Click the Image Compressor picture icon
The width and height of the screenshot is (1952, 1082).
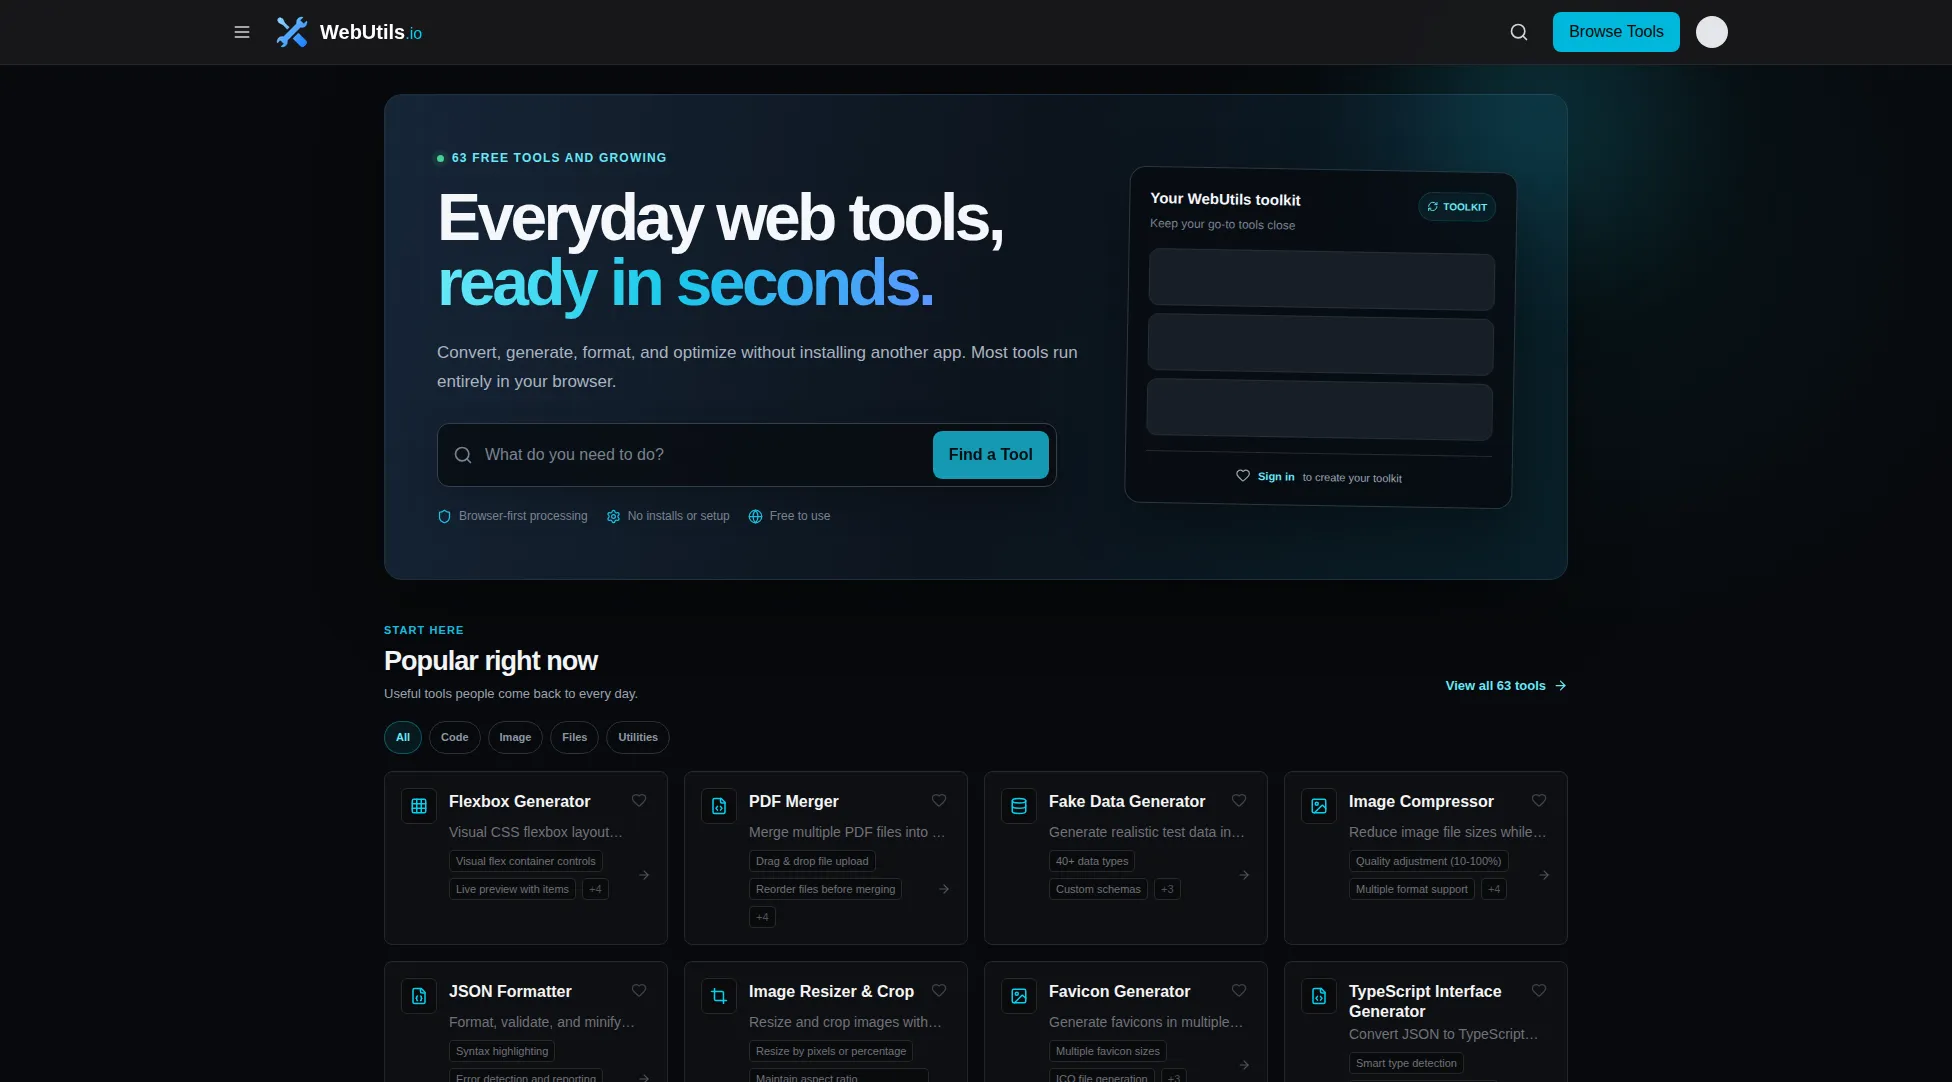(1319, 806)
